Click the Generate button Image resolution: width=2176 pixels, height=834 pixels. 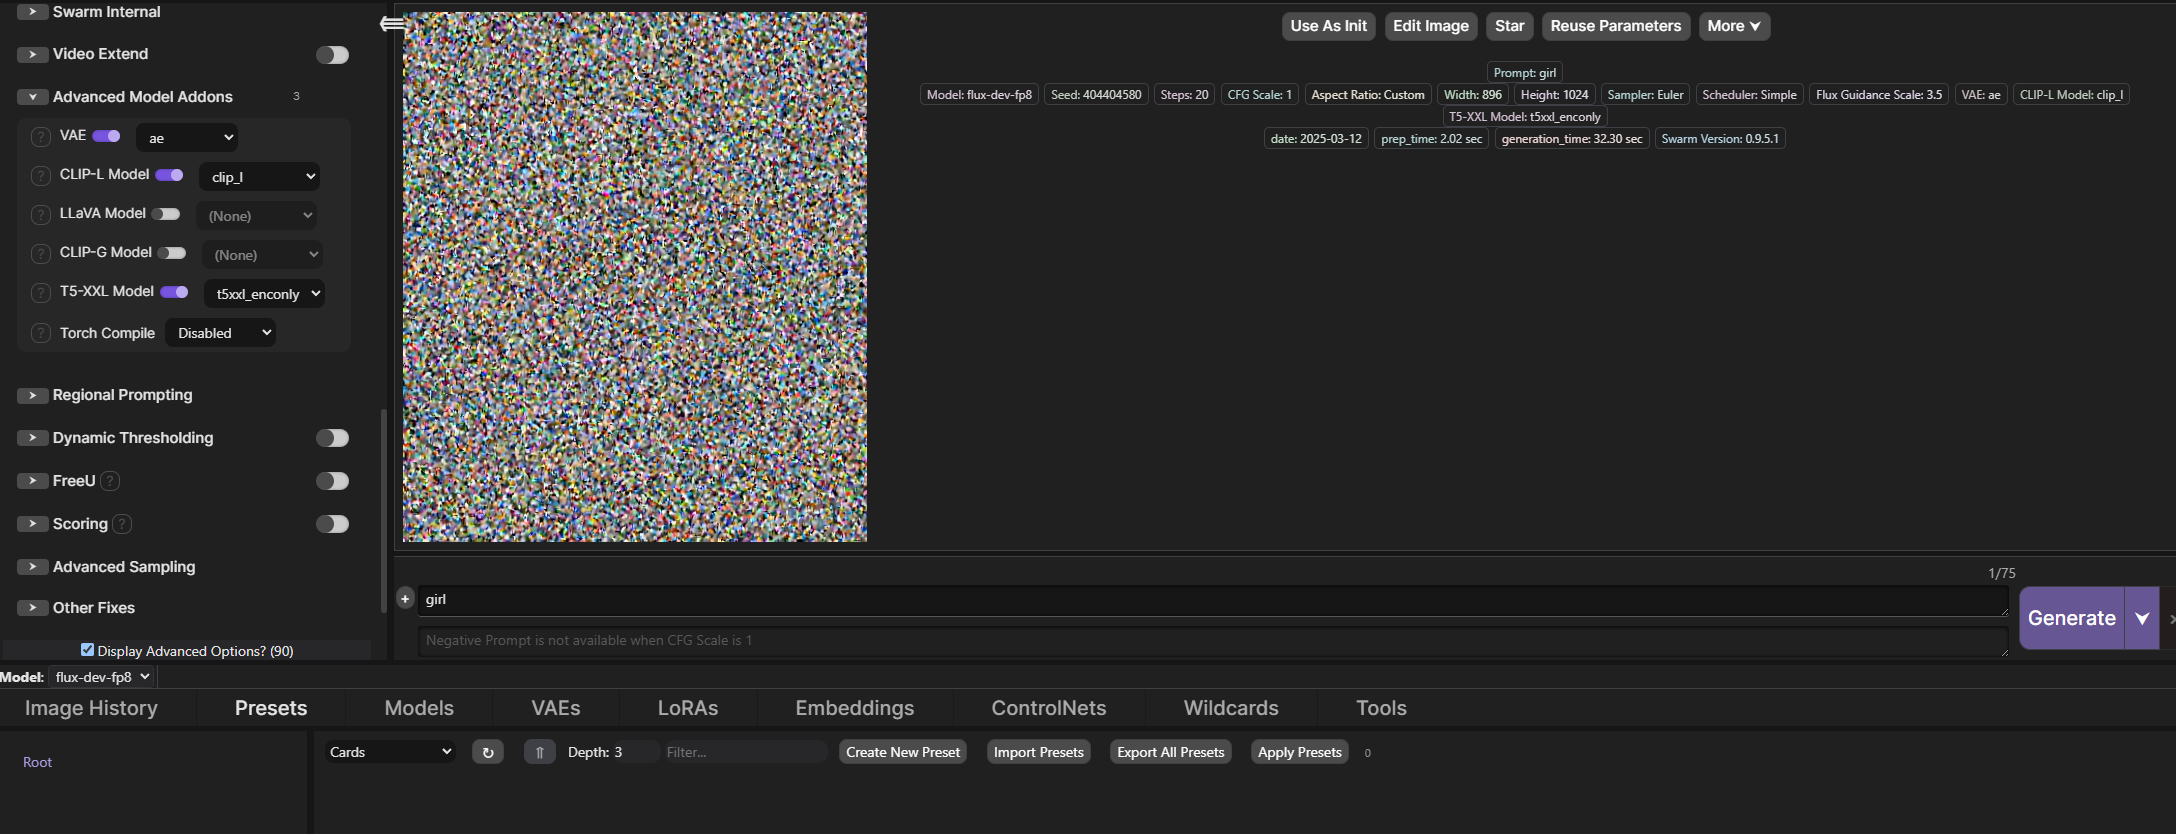tap(2072, 618)
